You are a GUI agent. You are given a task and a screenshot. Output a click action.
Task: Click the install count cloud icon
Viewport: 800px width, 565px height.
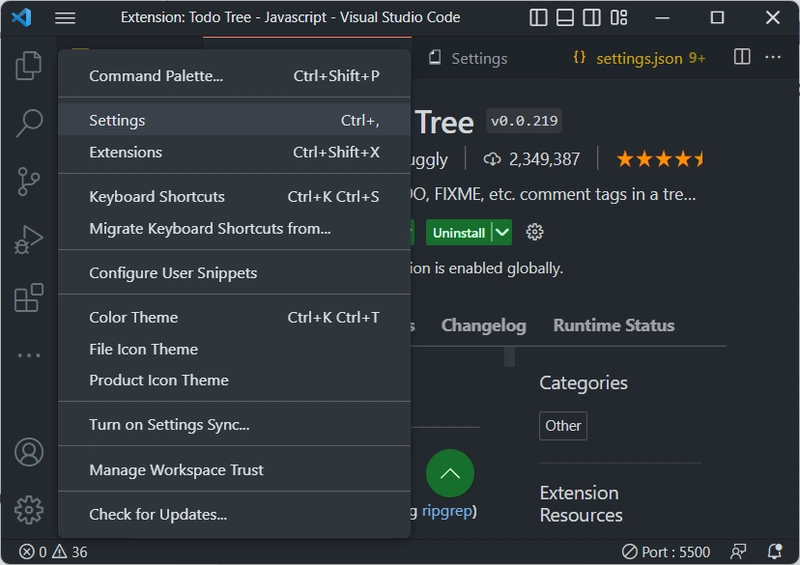point(492,159)
